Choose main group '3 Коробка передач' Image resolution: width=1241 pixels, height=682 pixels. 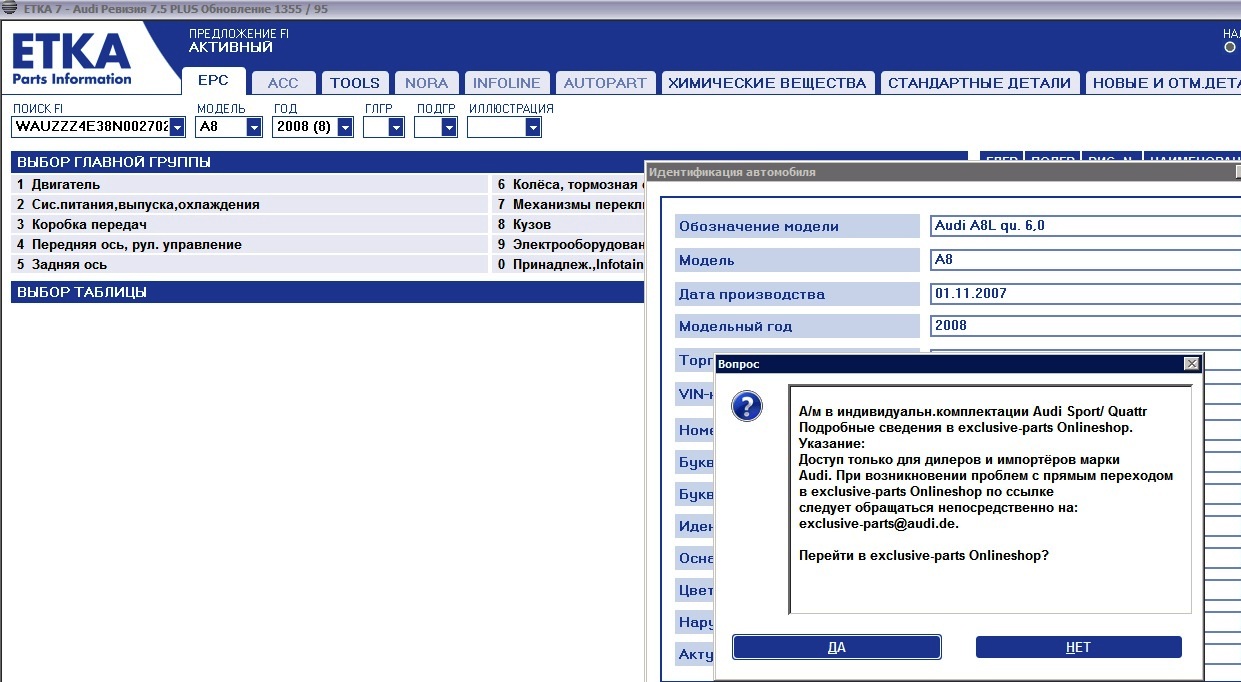(250, 225)
